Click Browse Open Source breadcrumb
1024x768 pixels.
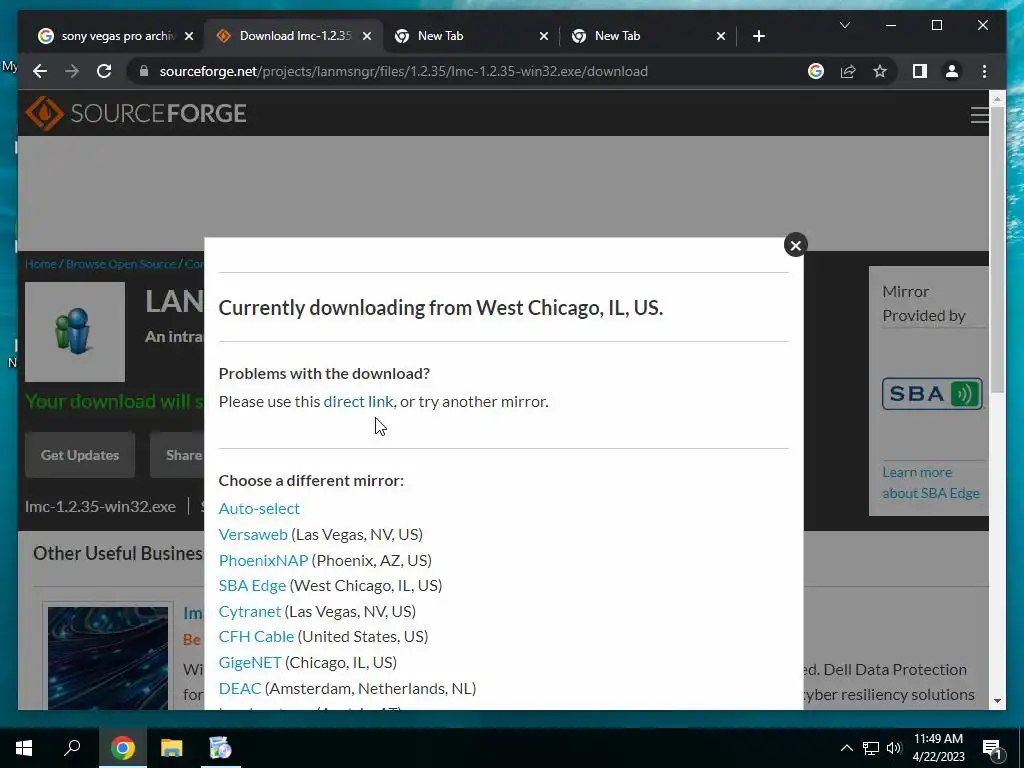click(121, 264)
